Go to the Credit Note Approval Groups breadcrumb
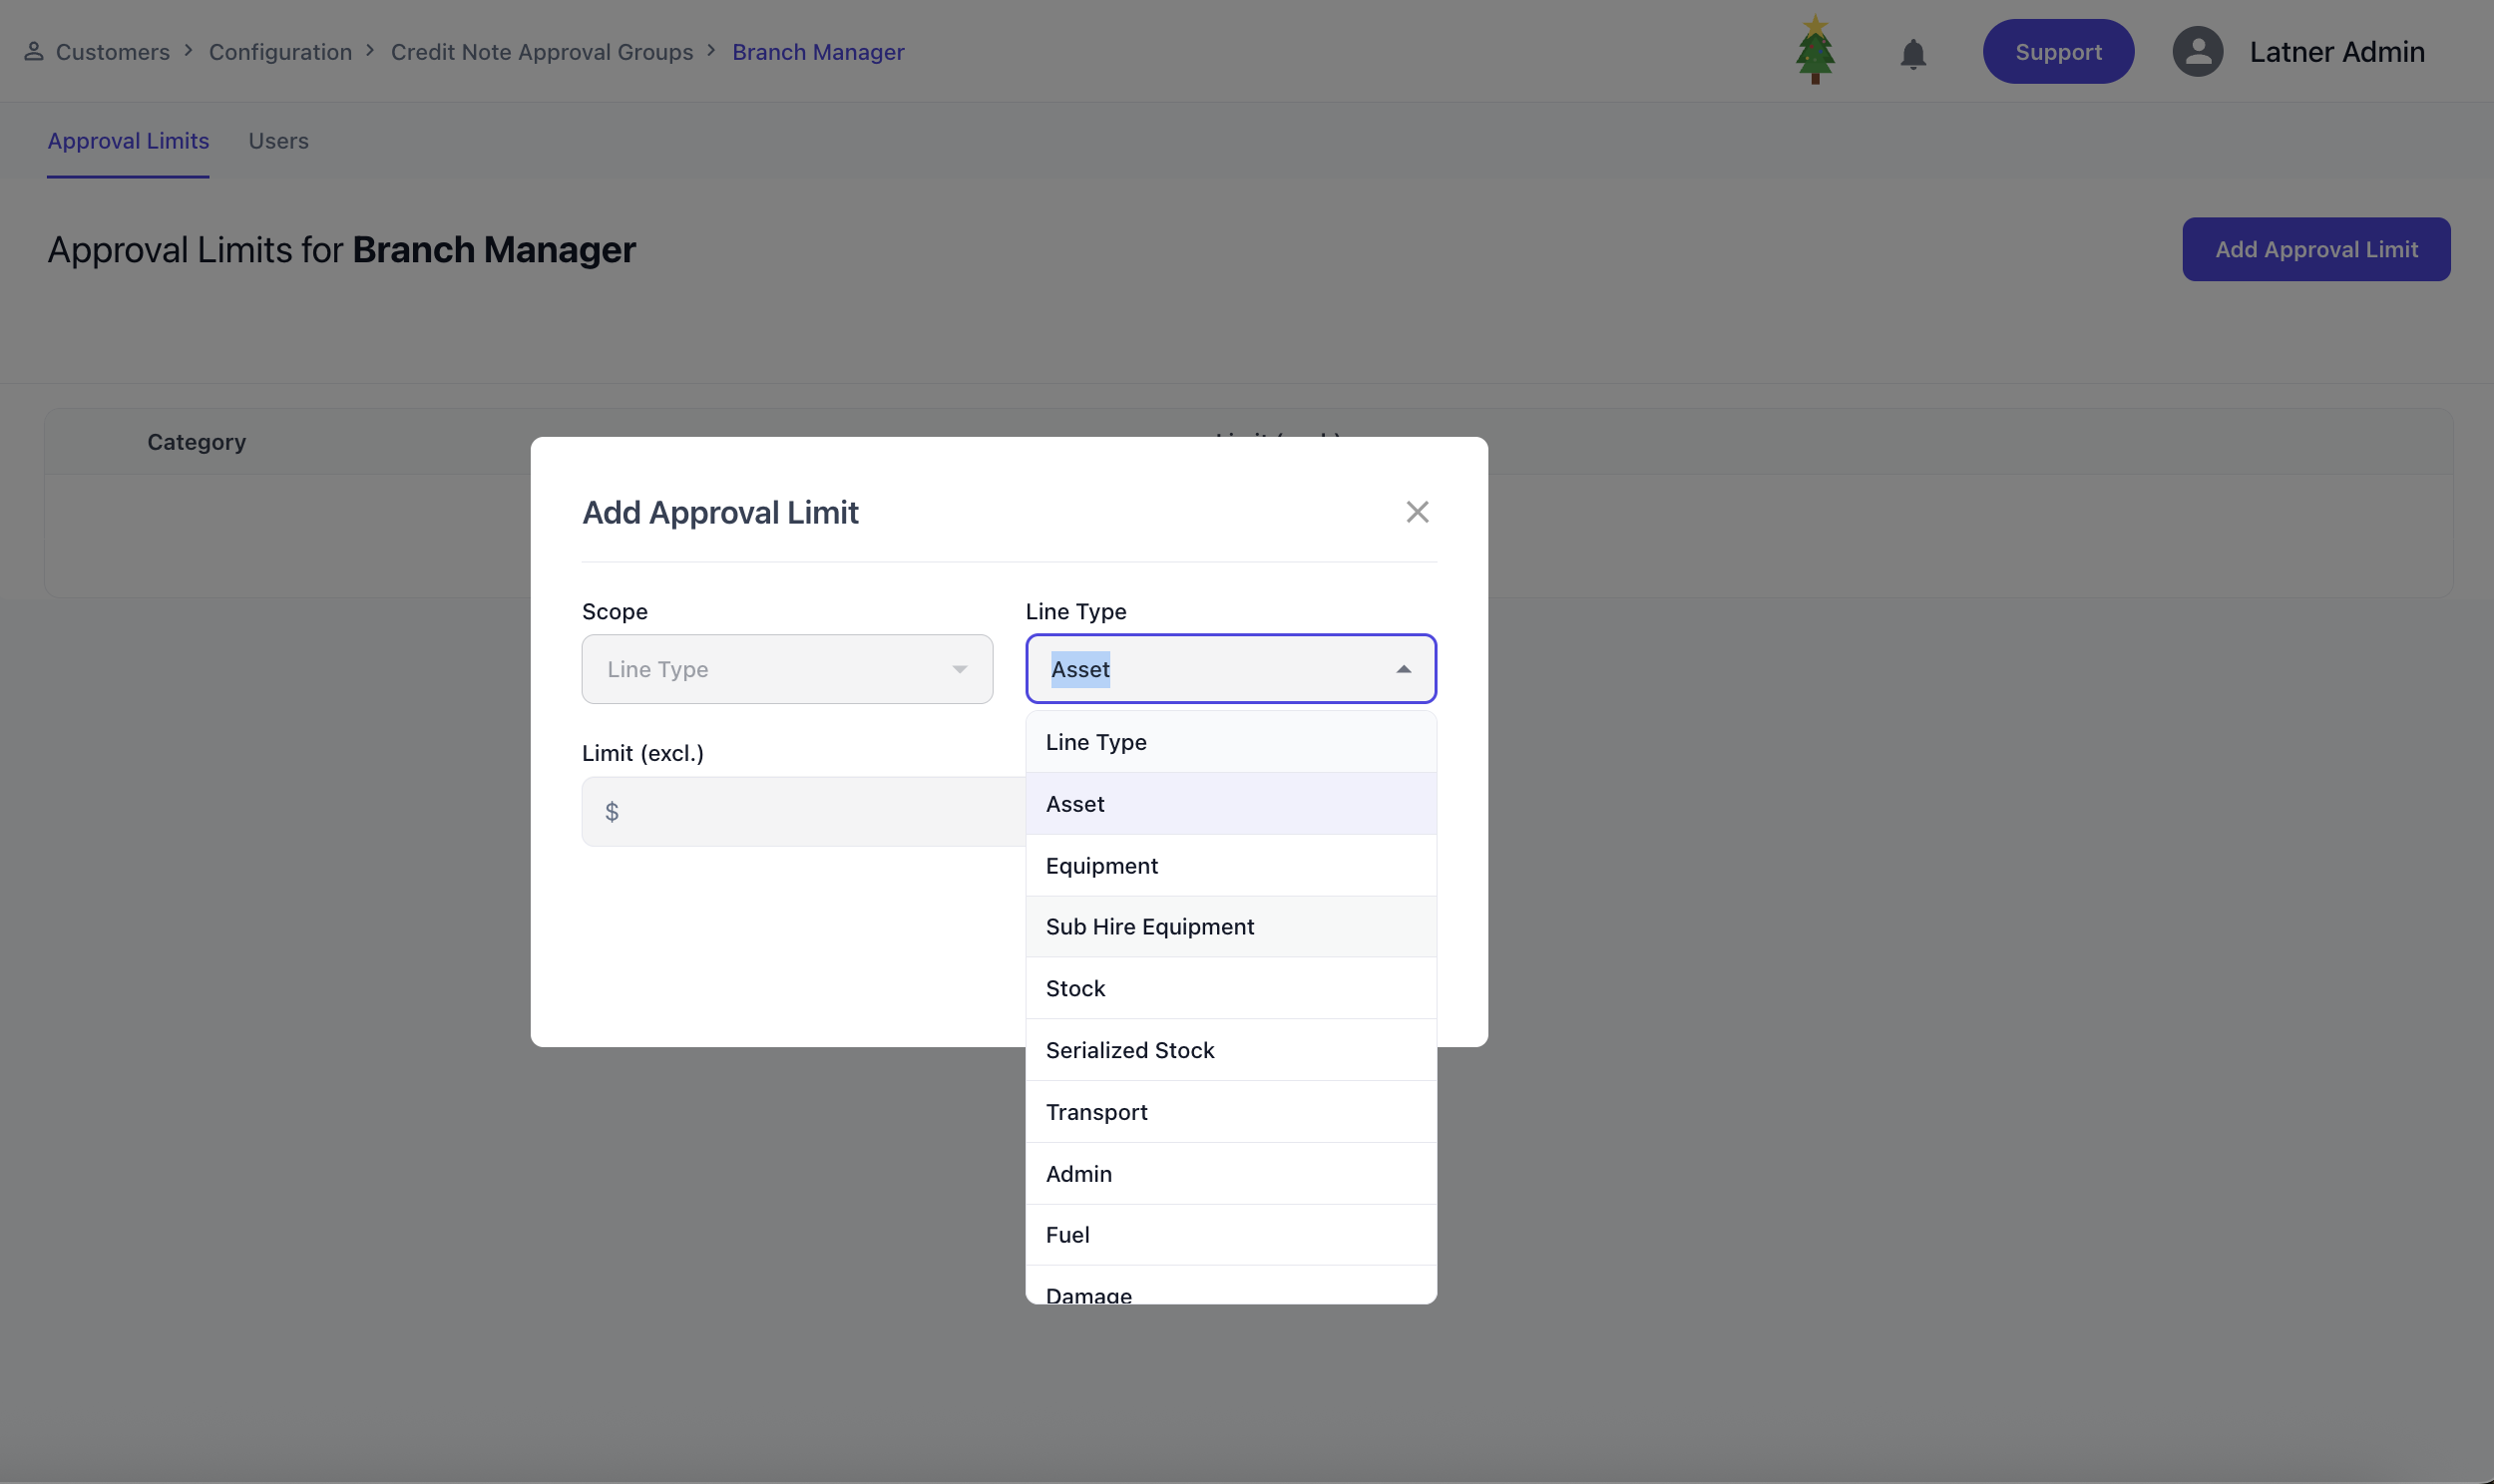The height and width of the screenshot is (1484, 2494). (541, 52)
